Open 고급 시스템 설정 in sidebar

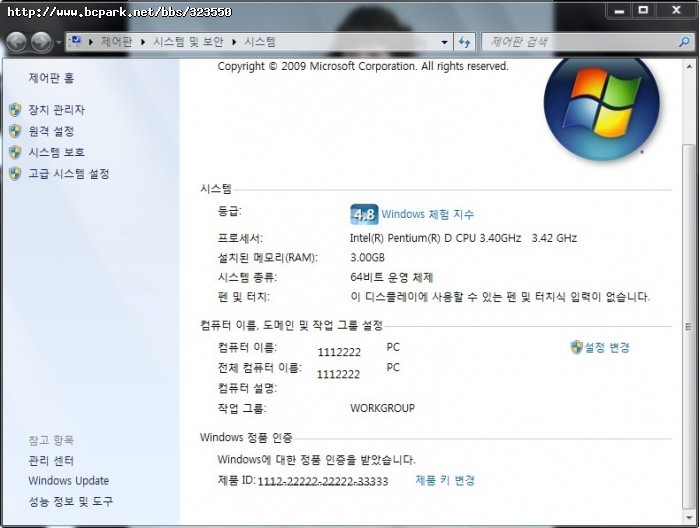click(x=69, y=174)
